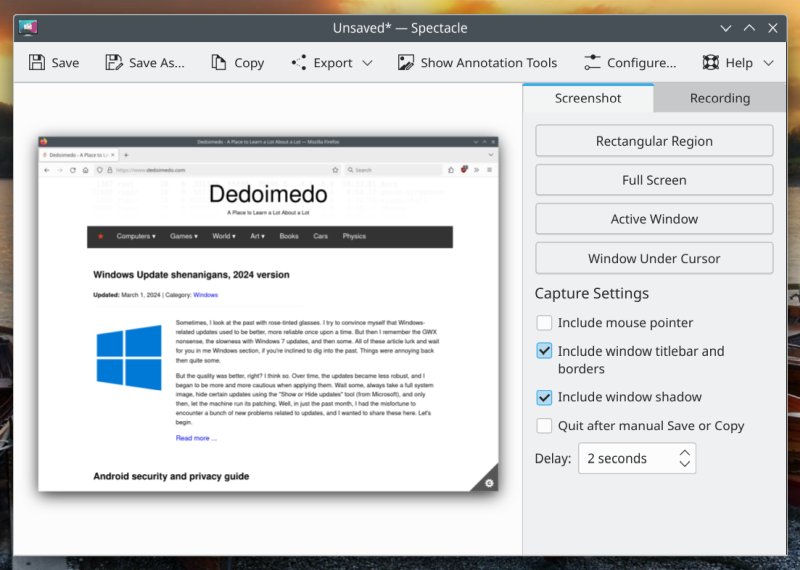Uncheck Include window titlebar and borders
The width and height of the screenshot is (800, 570).
[544, 351]
